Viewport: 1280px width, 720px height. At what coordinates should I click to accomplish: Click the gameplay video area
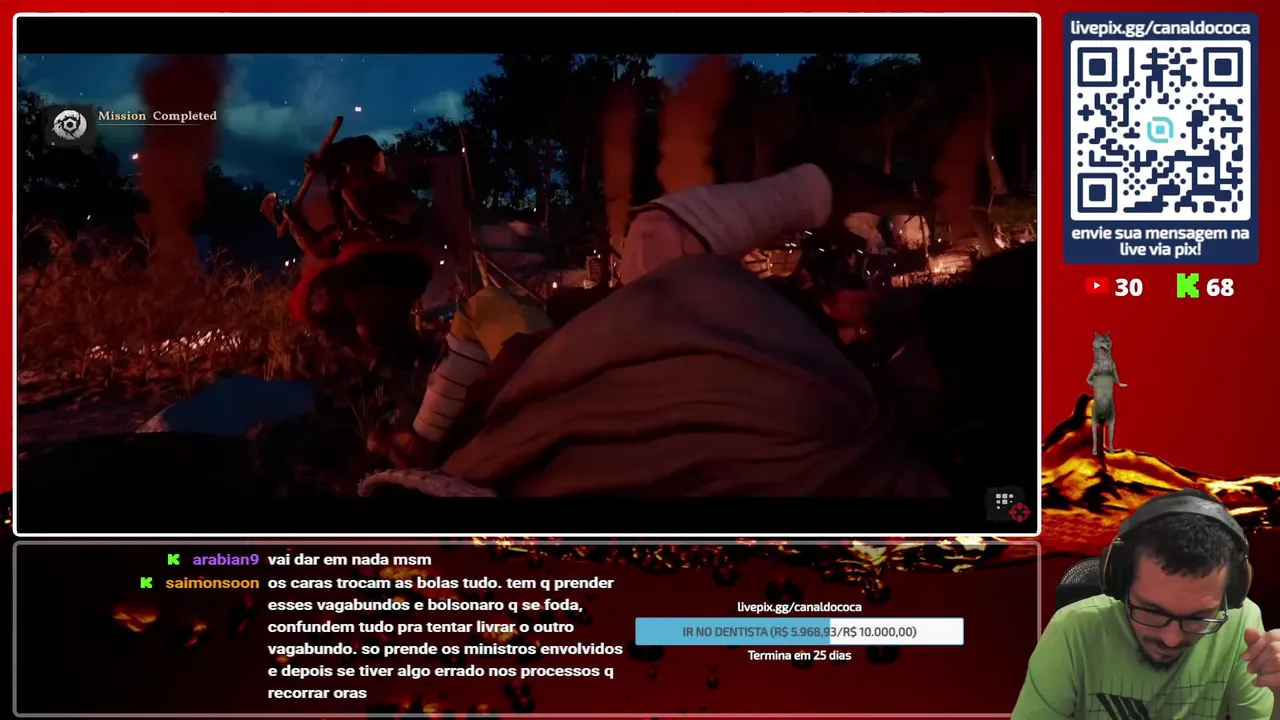(x=527, y=275)
